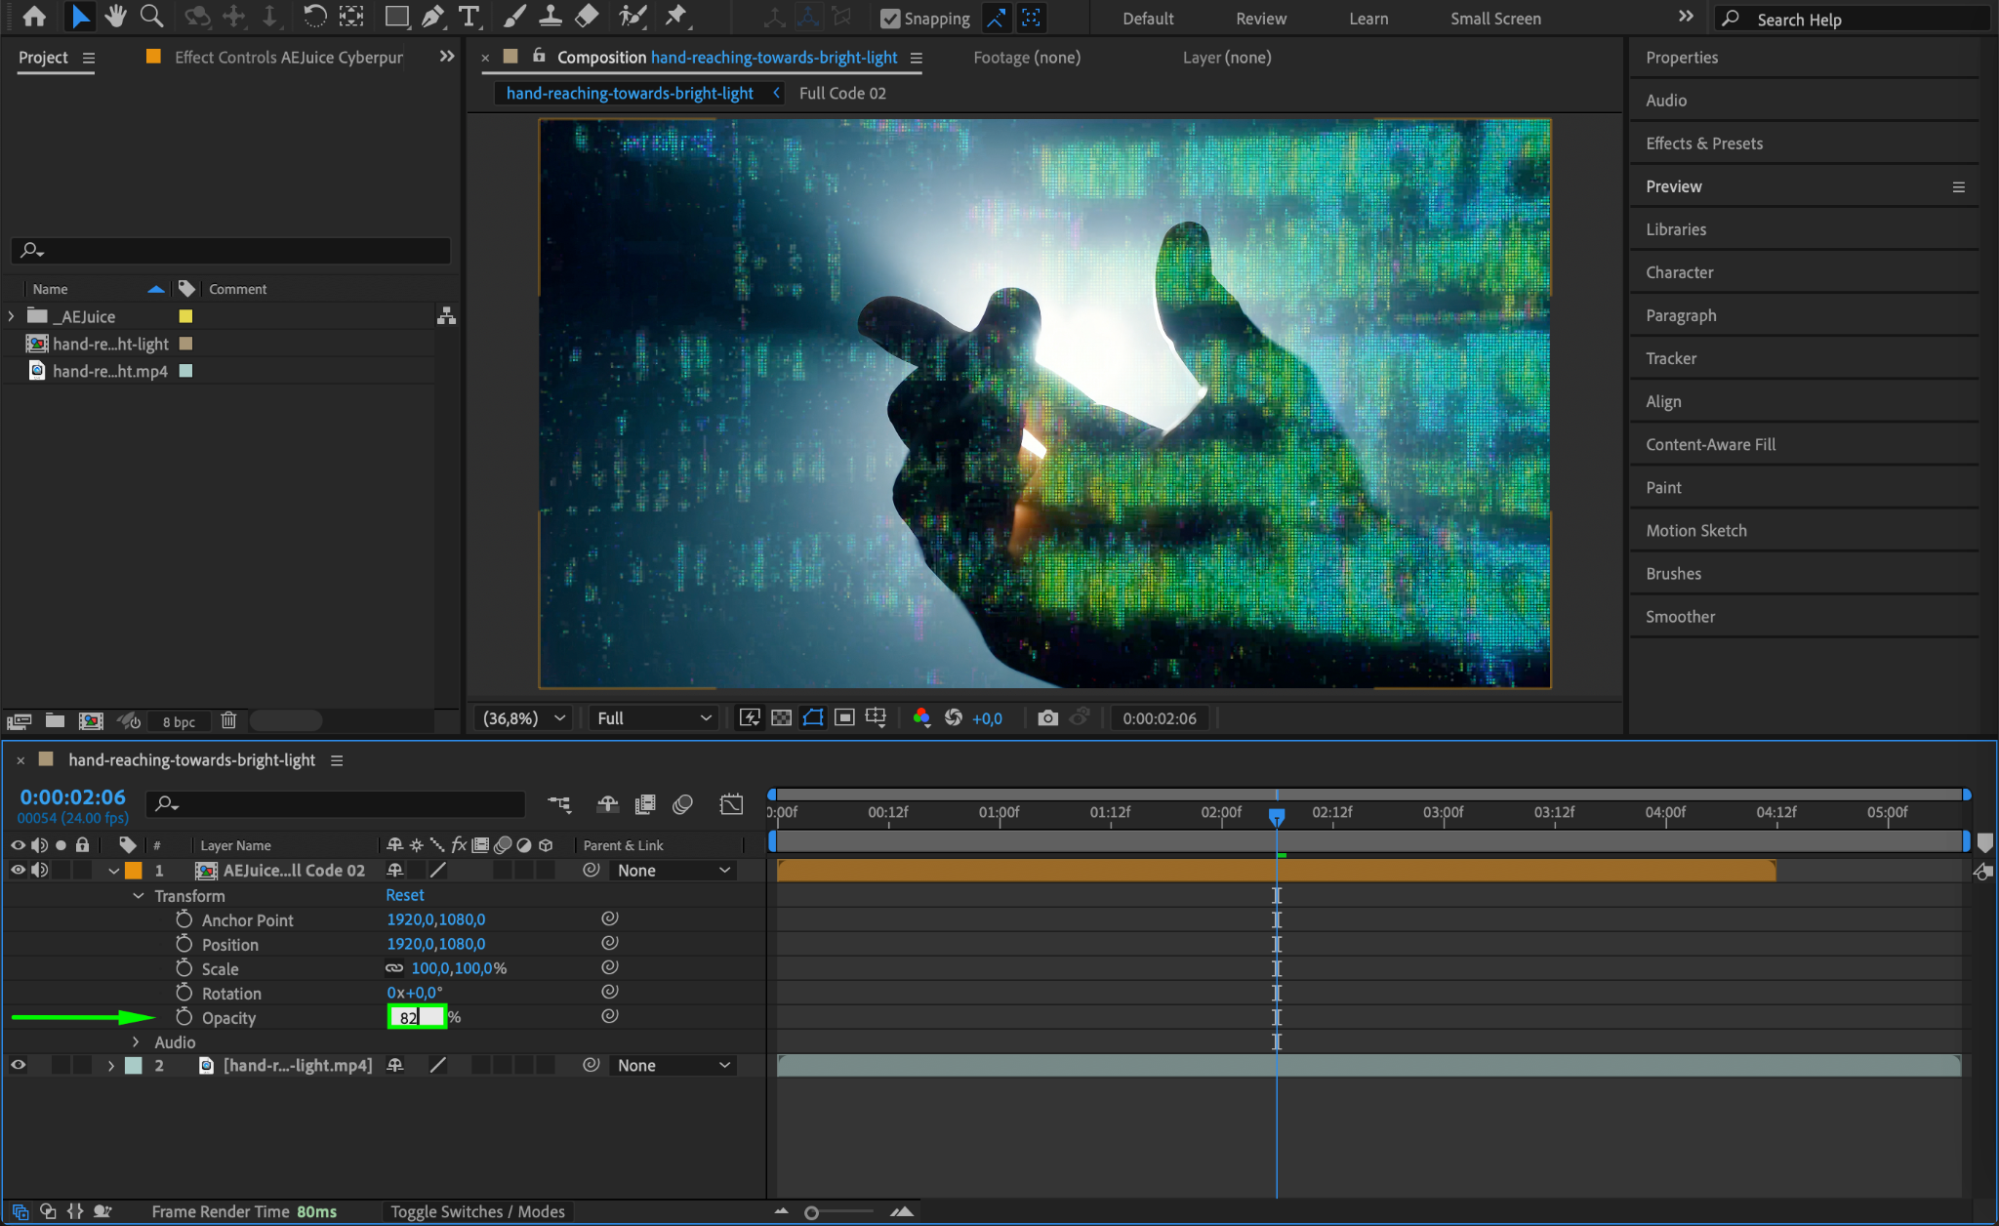
Task: Select the Puppet Pin tool
Action: pos(677,16)
